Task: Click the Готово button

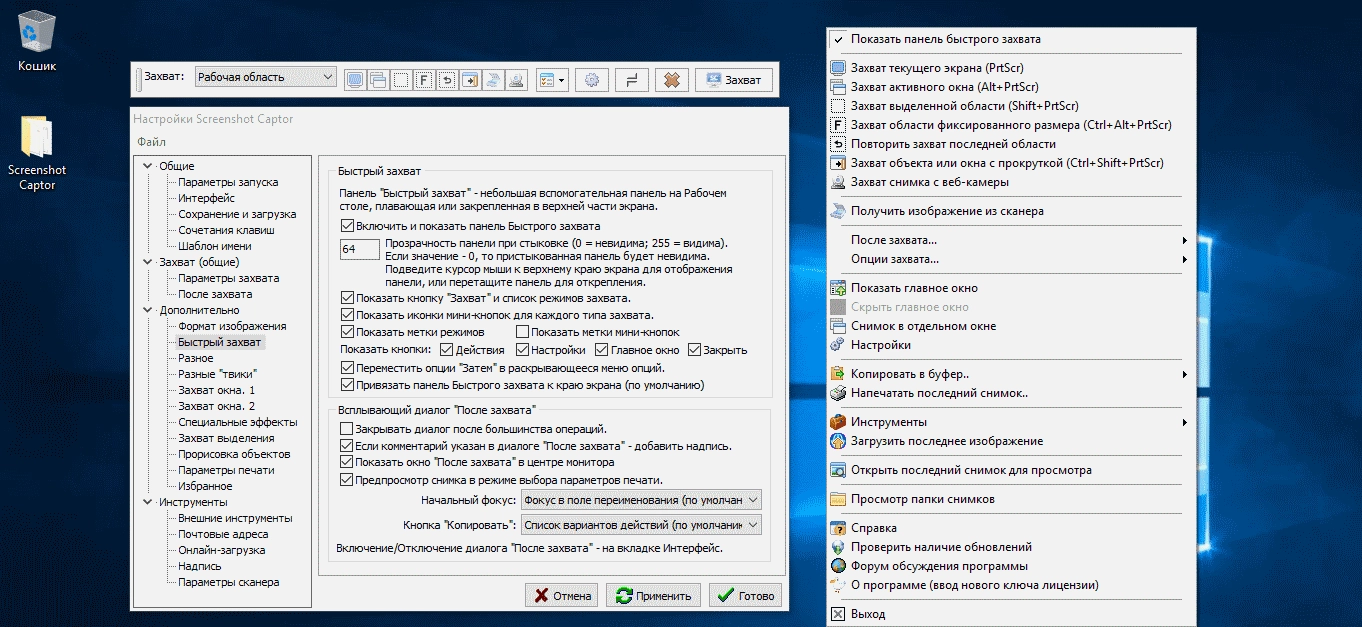Action: 745,595
